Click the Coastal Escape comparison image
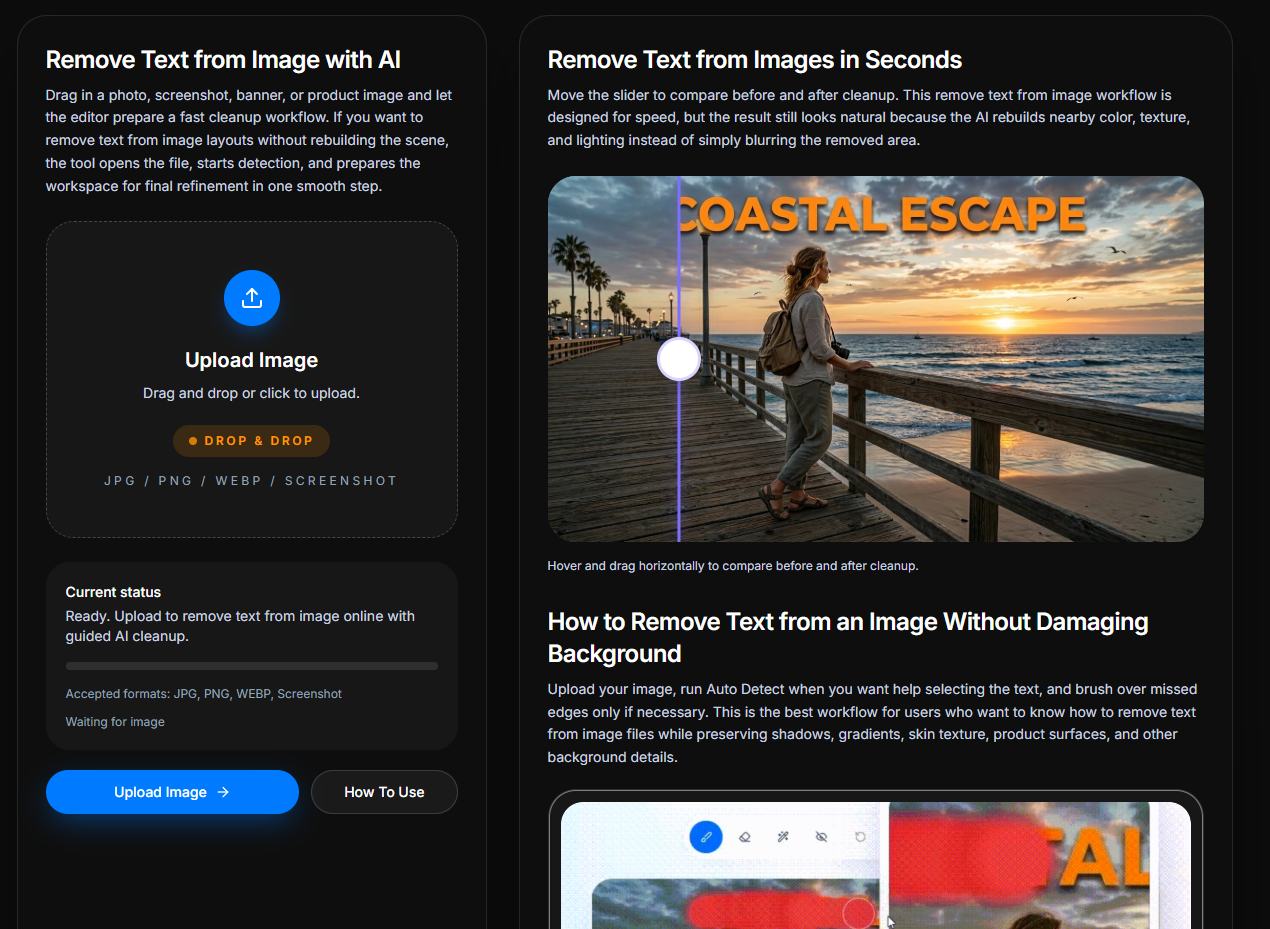The height and width of the screenshot is (929, 1270). click(875, 359)
